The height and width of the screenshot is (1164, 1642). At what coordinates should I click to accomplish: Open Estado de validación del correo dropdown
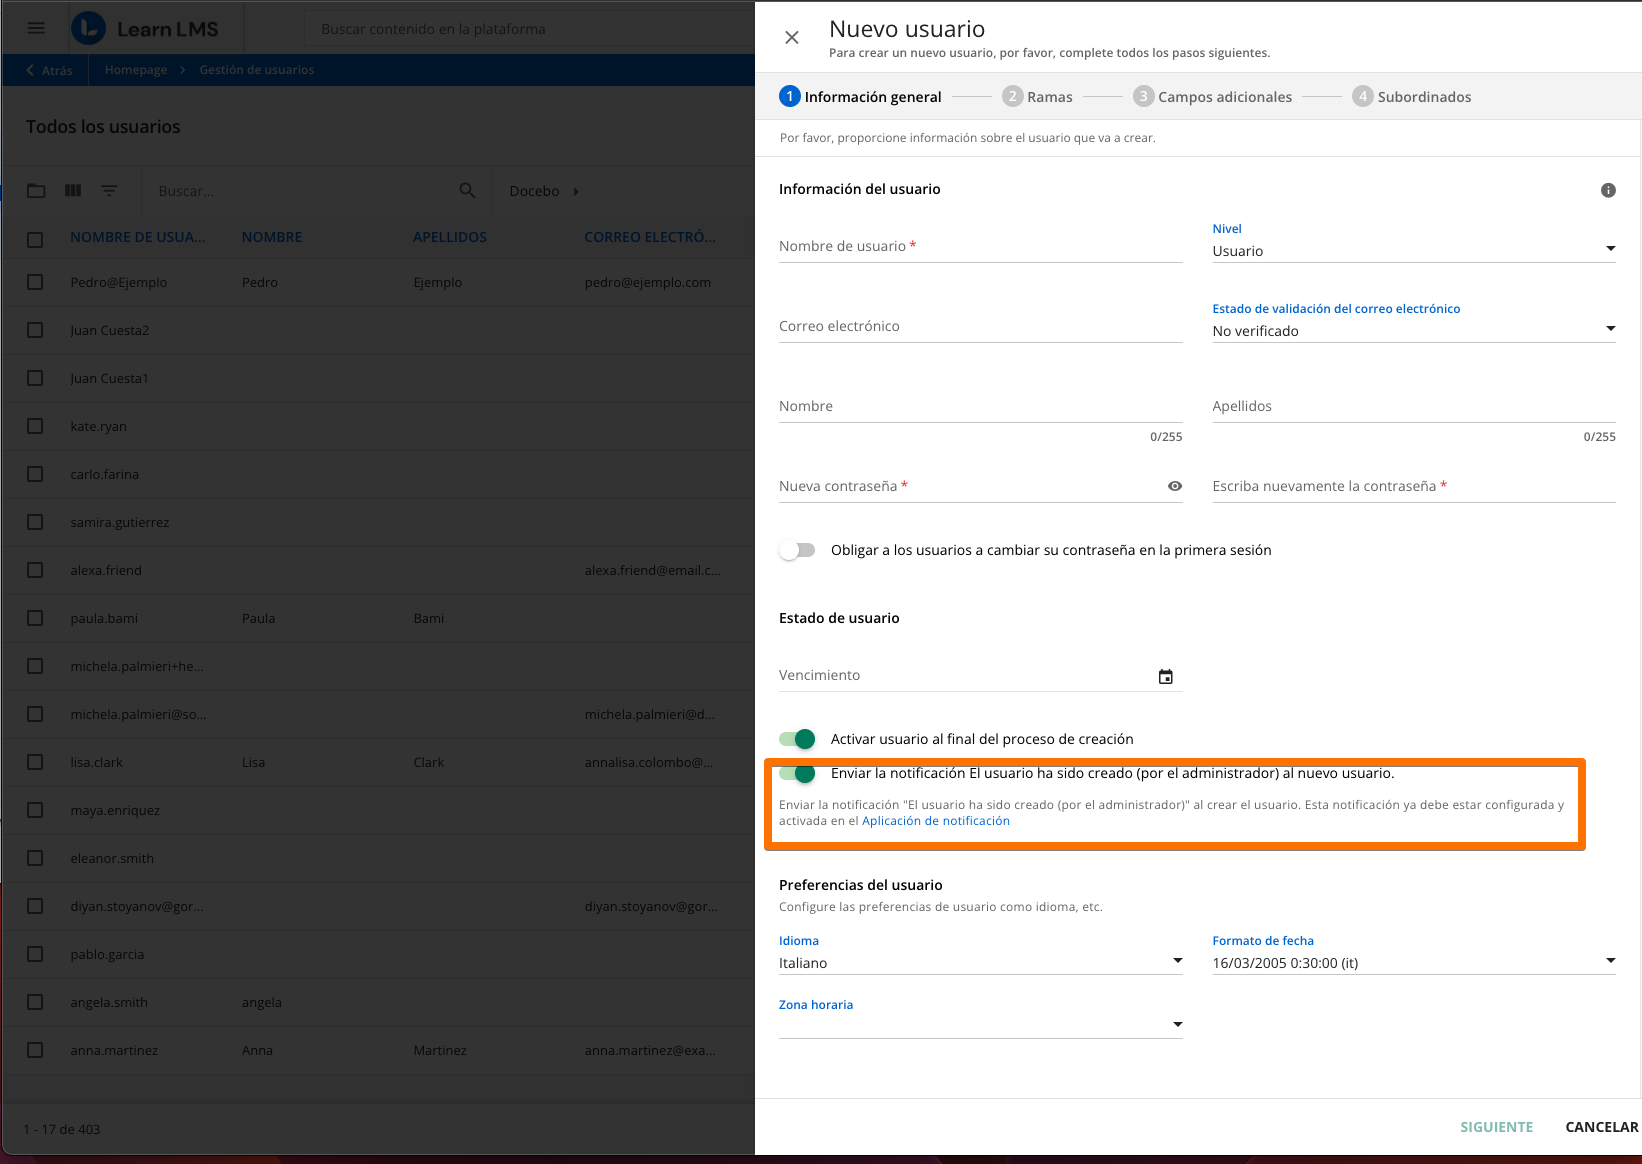tap(1414, 331)
